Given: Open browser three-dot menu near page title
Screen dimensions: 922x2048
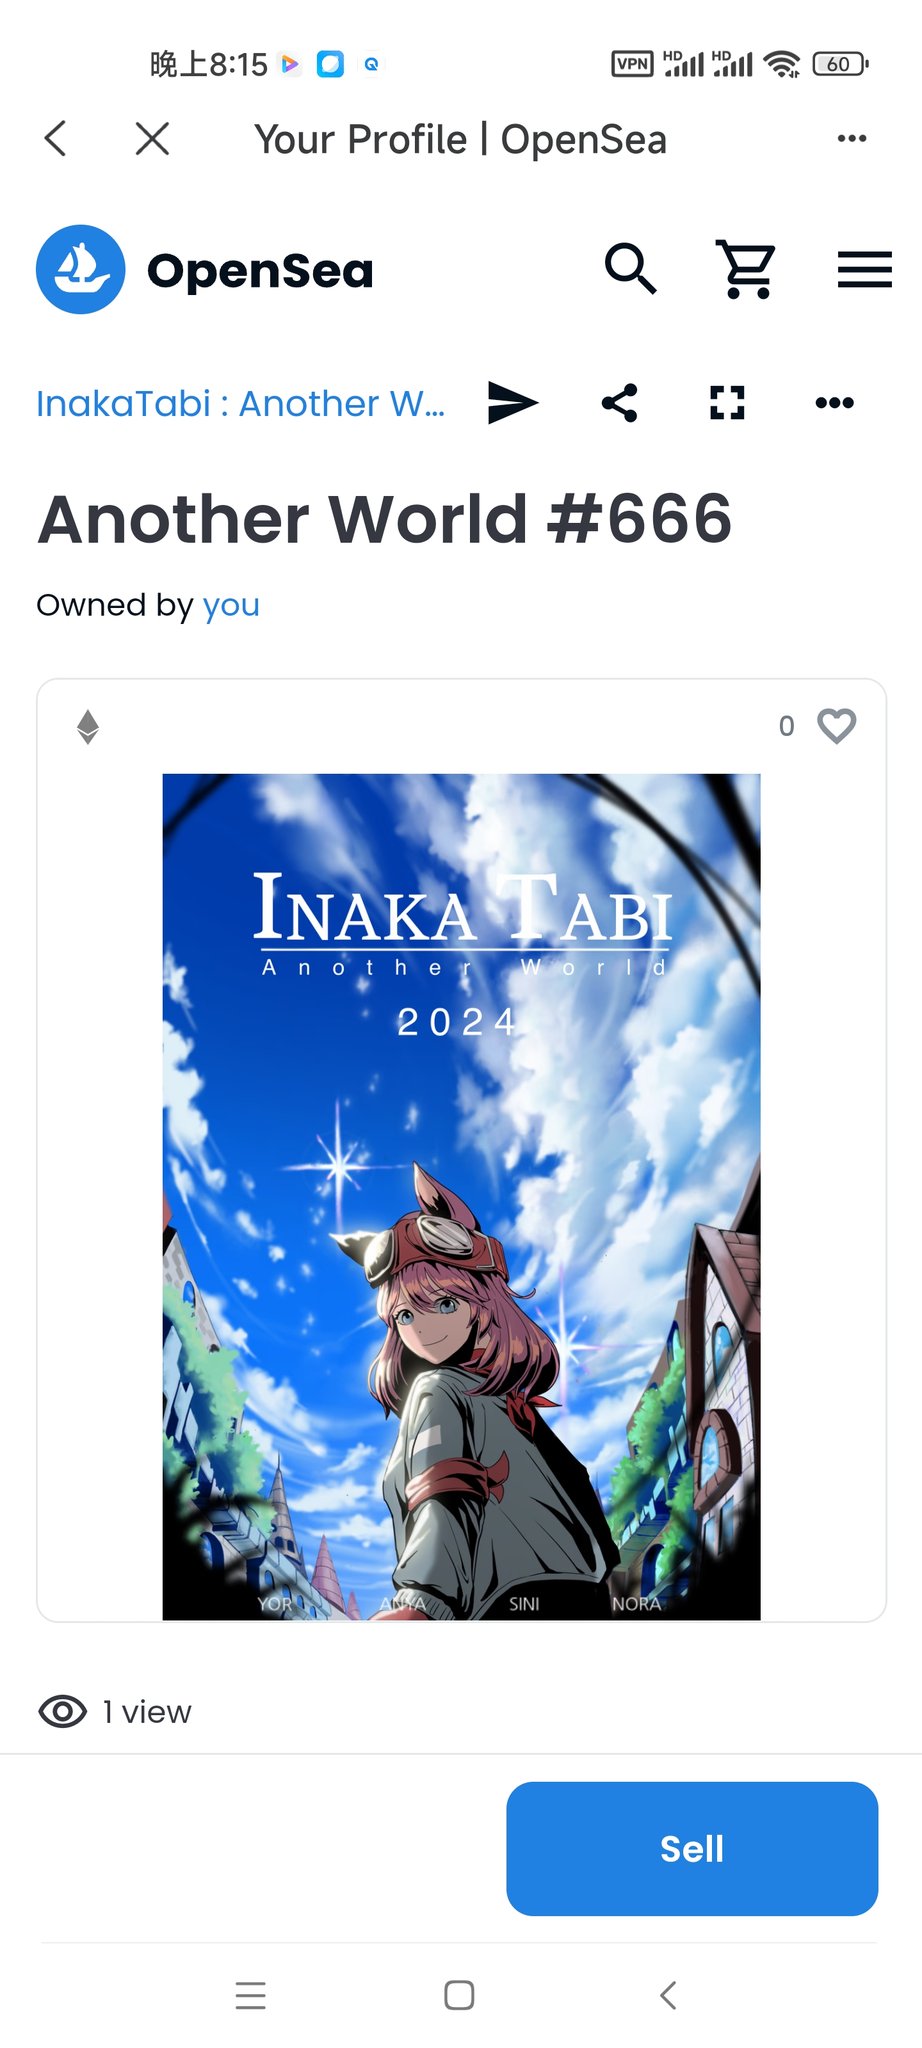Looking at the screenshot, I should point(852,138).
